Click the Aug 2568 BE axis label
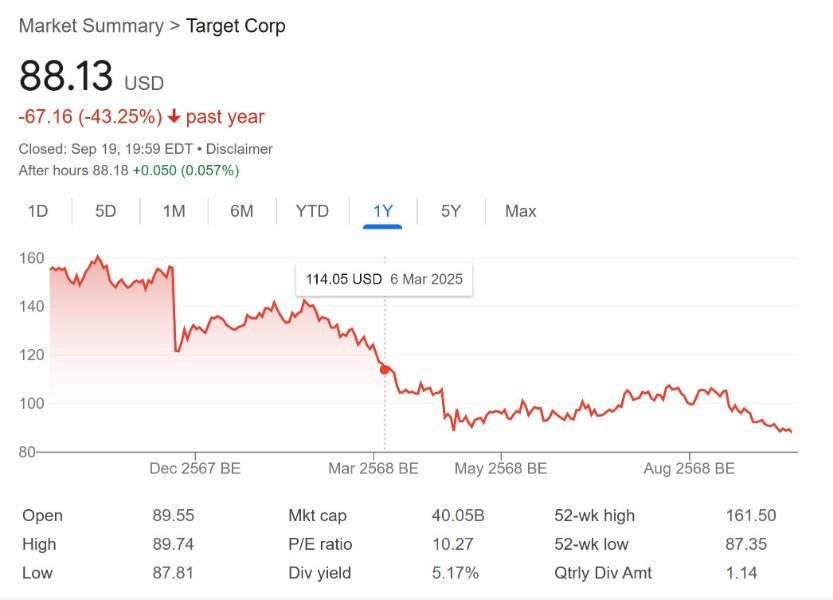 click(689, 468)
